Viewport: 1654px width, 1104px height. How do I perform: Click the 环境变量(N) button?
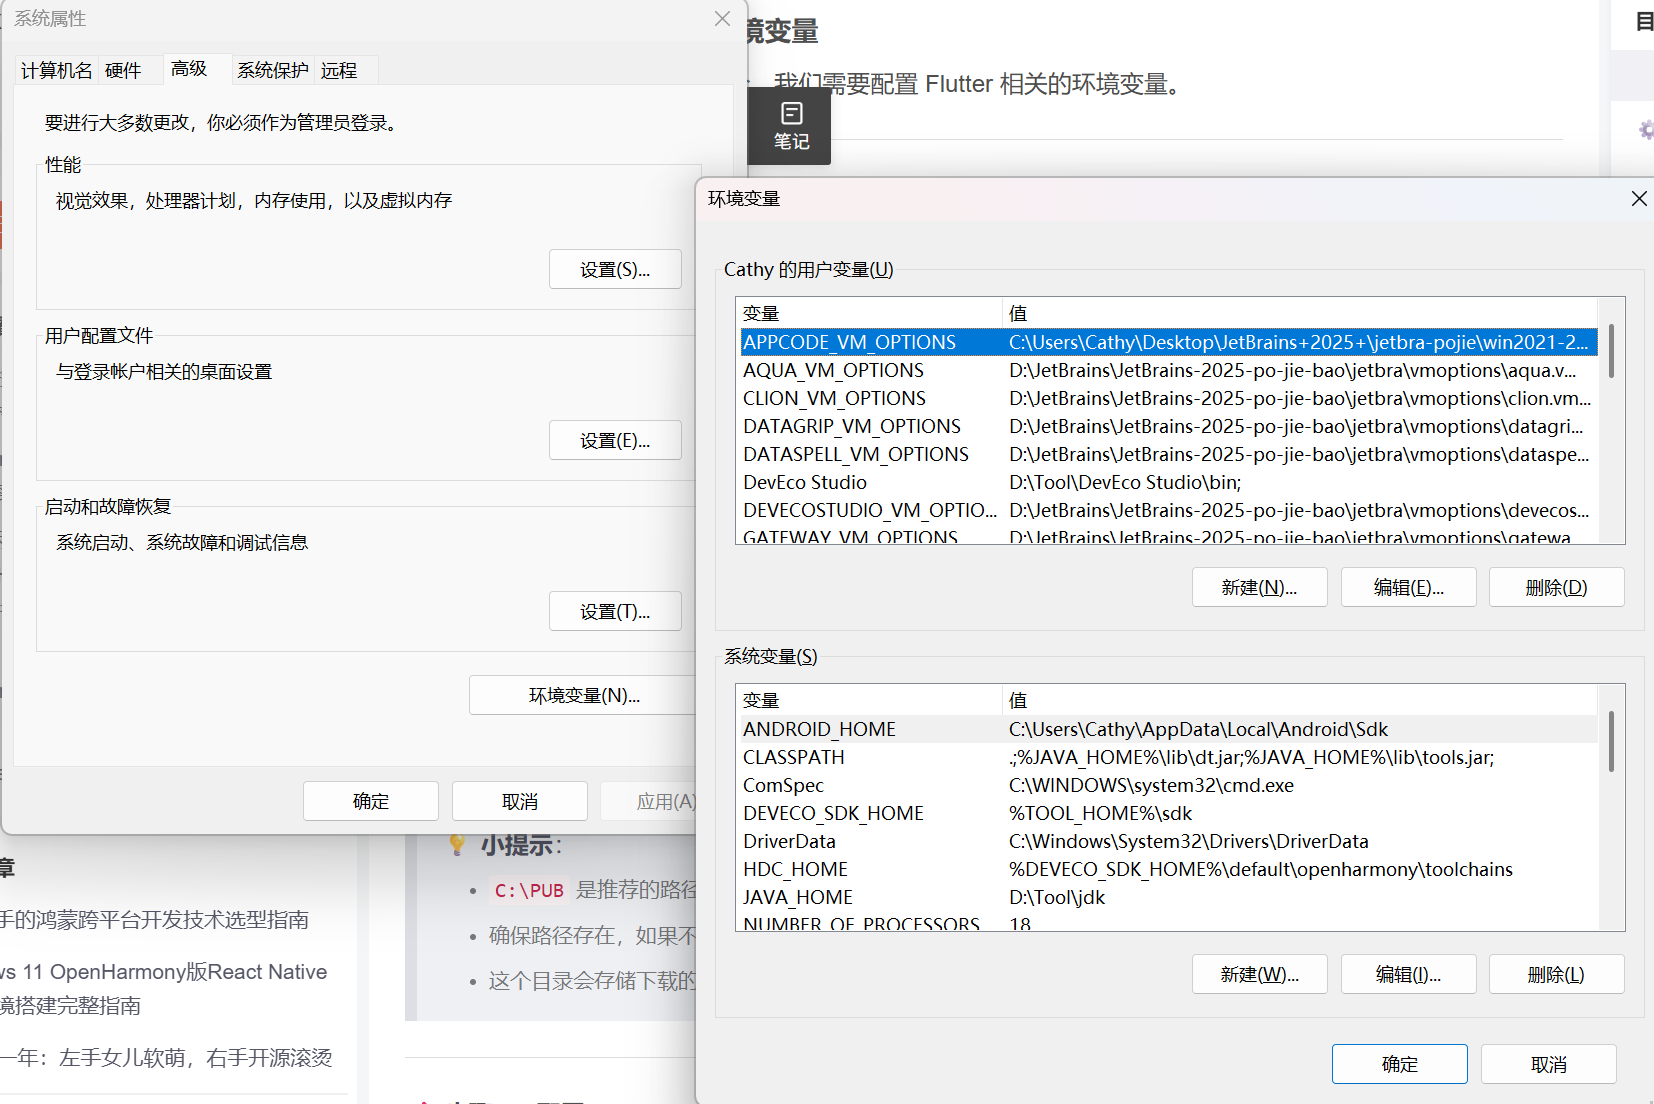click(583, 696)
